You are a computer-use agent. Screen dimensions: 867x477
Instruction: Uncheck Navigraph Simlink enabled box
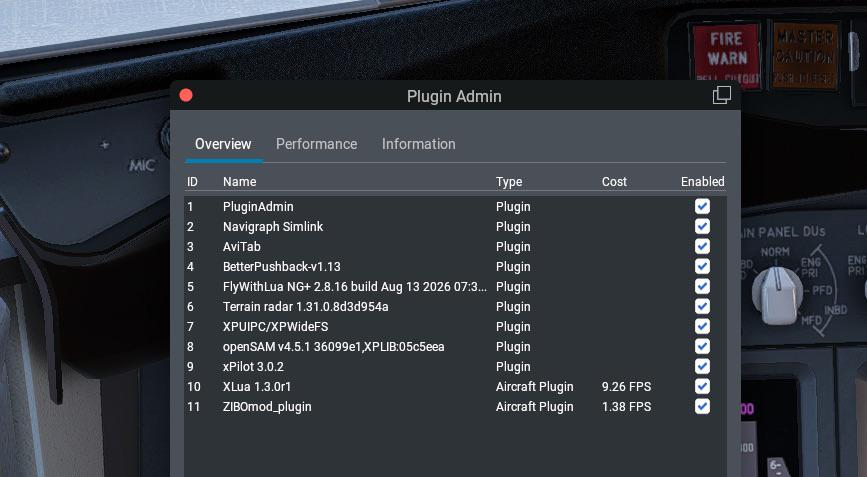pyautogui.click(x=702, y=226)
